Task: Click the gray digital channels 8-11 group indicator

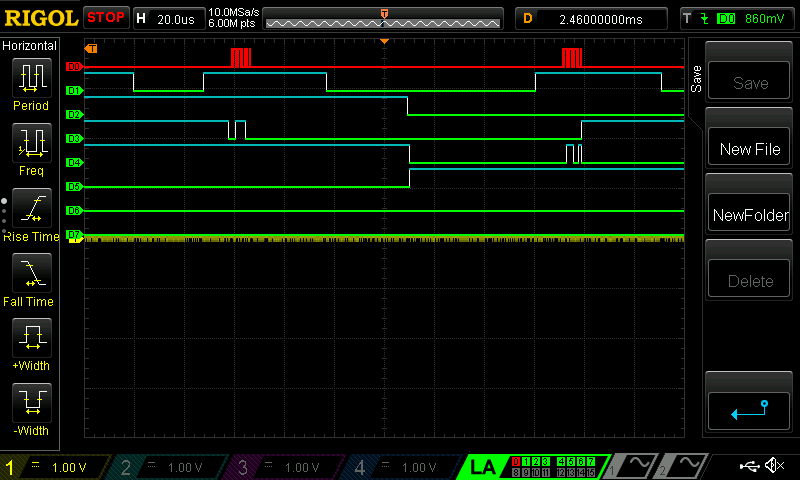Action: pyautogui.click(x=531, y=473)
